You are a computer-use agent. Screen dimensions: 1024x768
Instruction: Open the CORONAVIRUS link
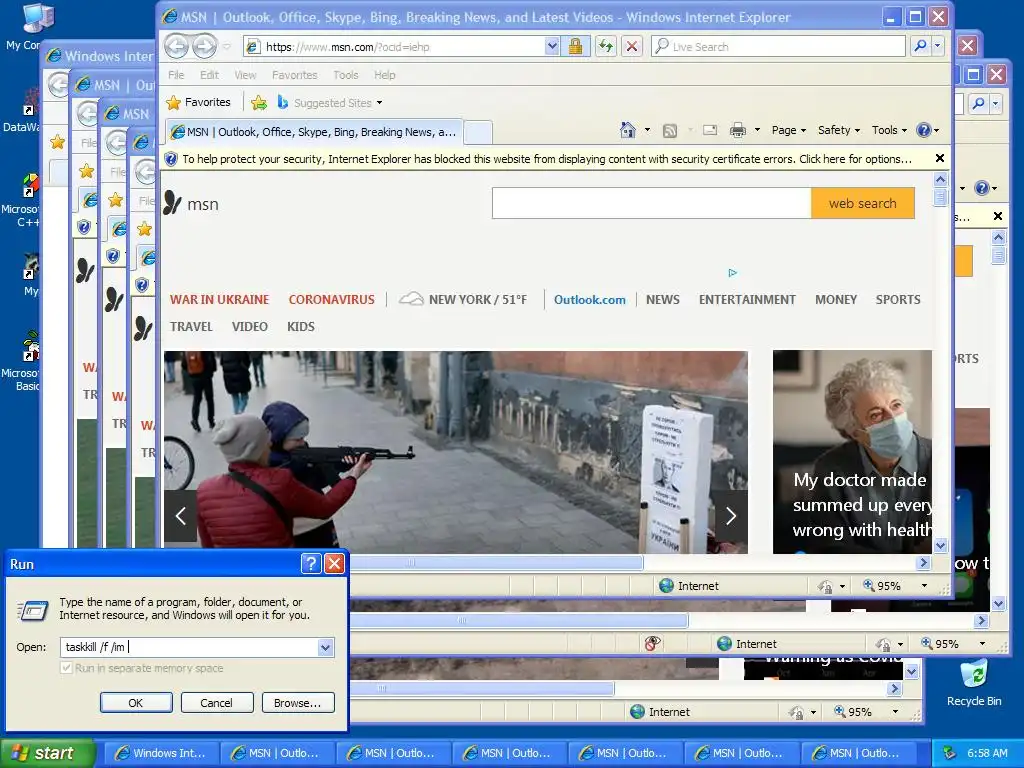[x=332, y=300]
